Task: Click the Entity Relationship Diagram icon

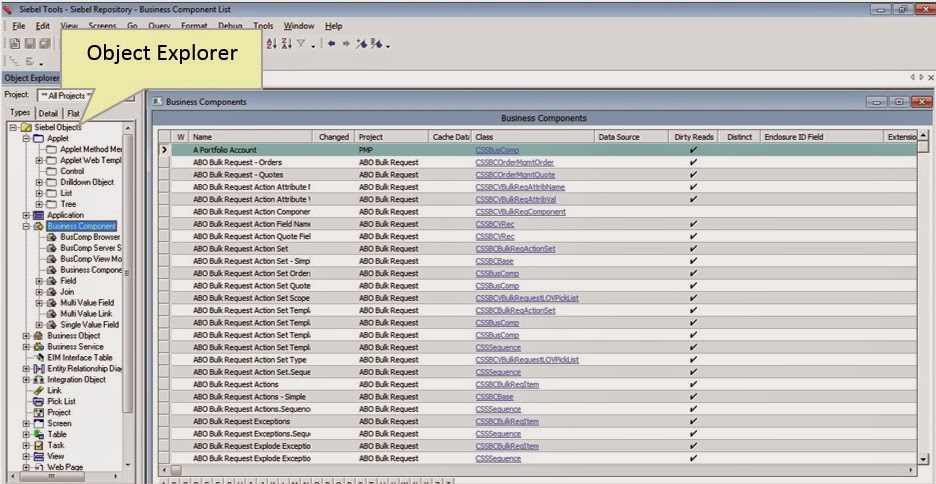Action: (x=38, y=368)
